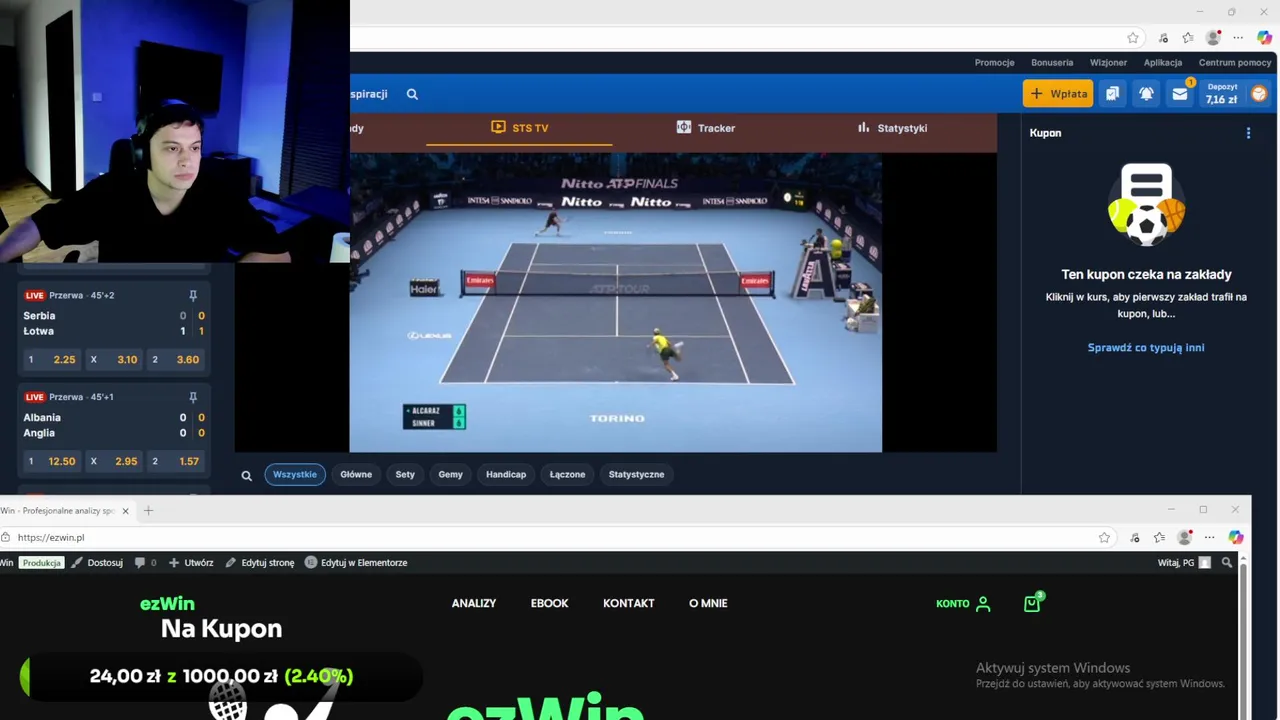Open favorites list in top browser toolbar
The width and height of the screenshot is (1280, 720).
tap(1188, 38)
